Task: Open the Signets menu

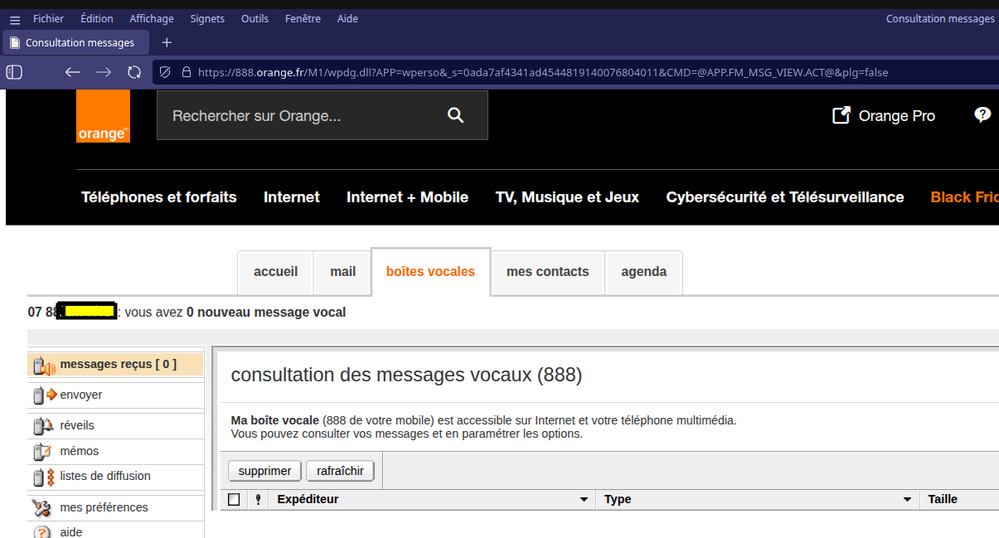Action: pos(207,19)
